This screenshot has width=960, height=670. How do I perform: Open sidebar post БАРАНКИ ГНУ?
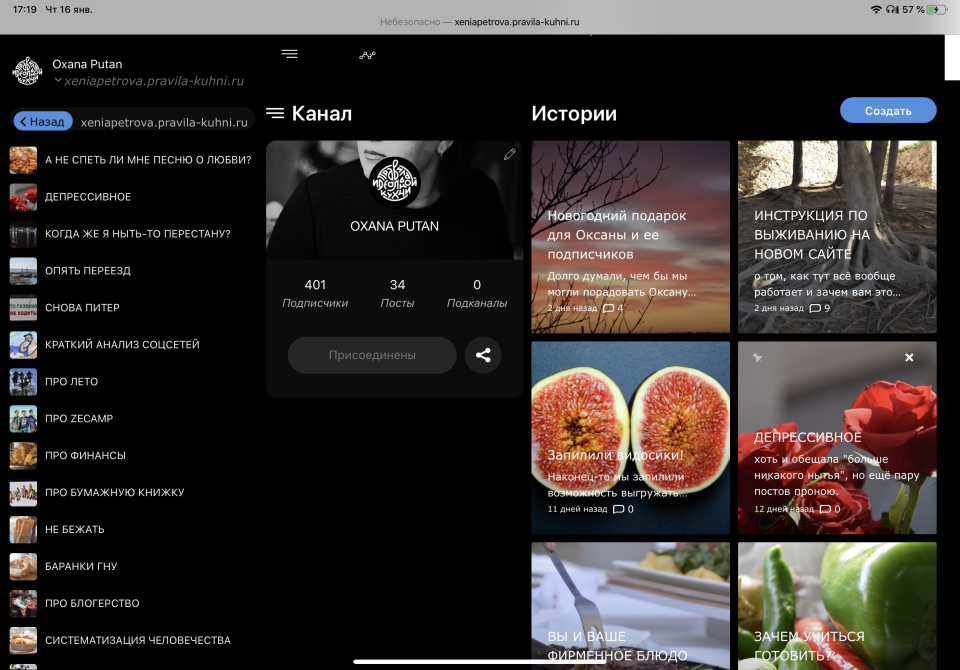point(81,567)
